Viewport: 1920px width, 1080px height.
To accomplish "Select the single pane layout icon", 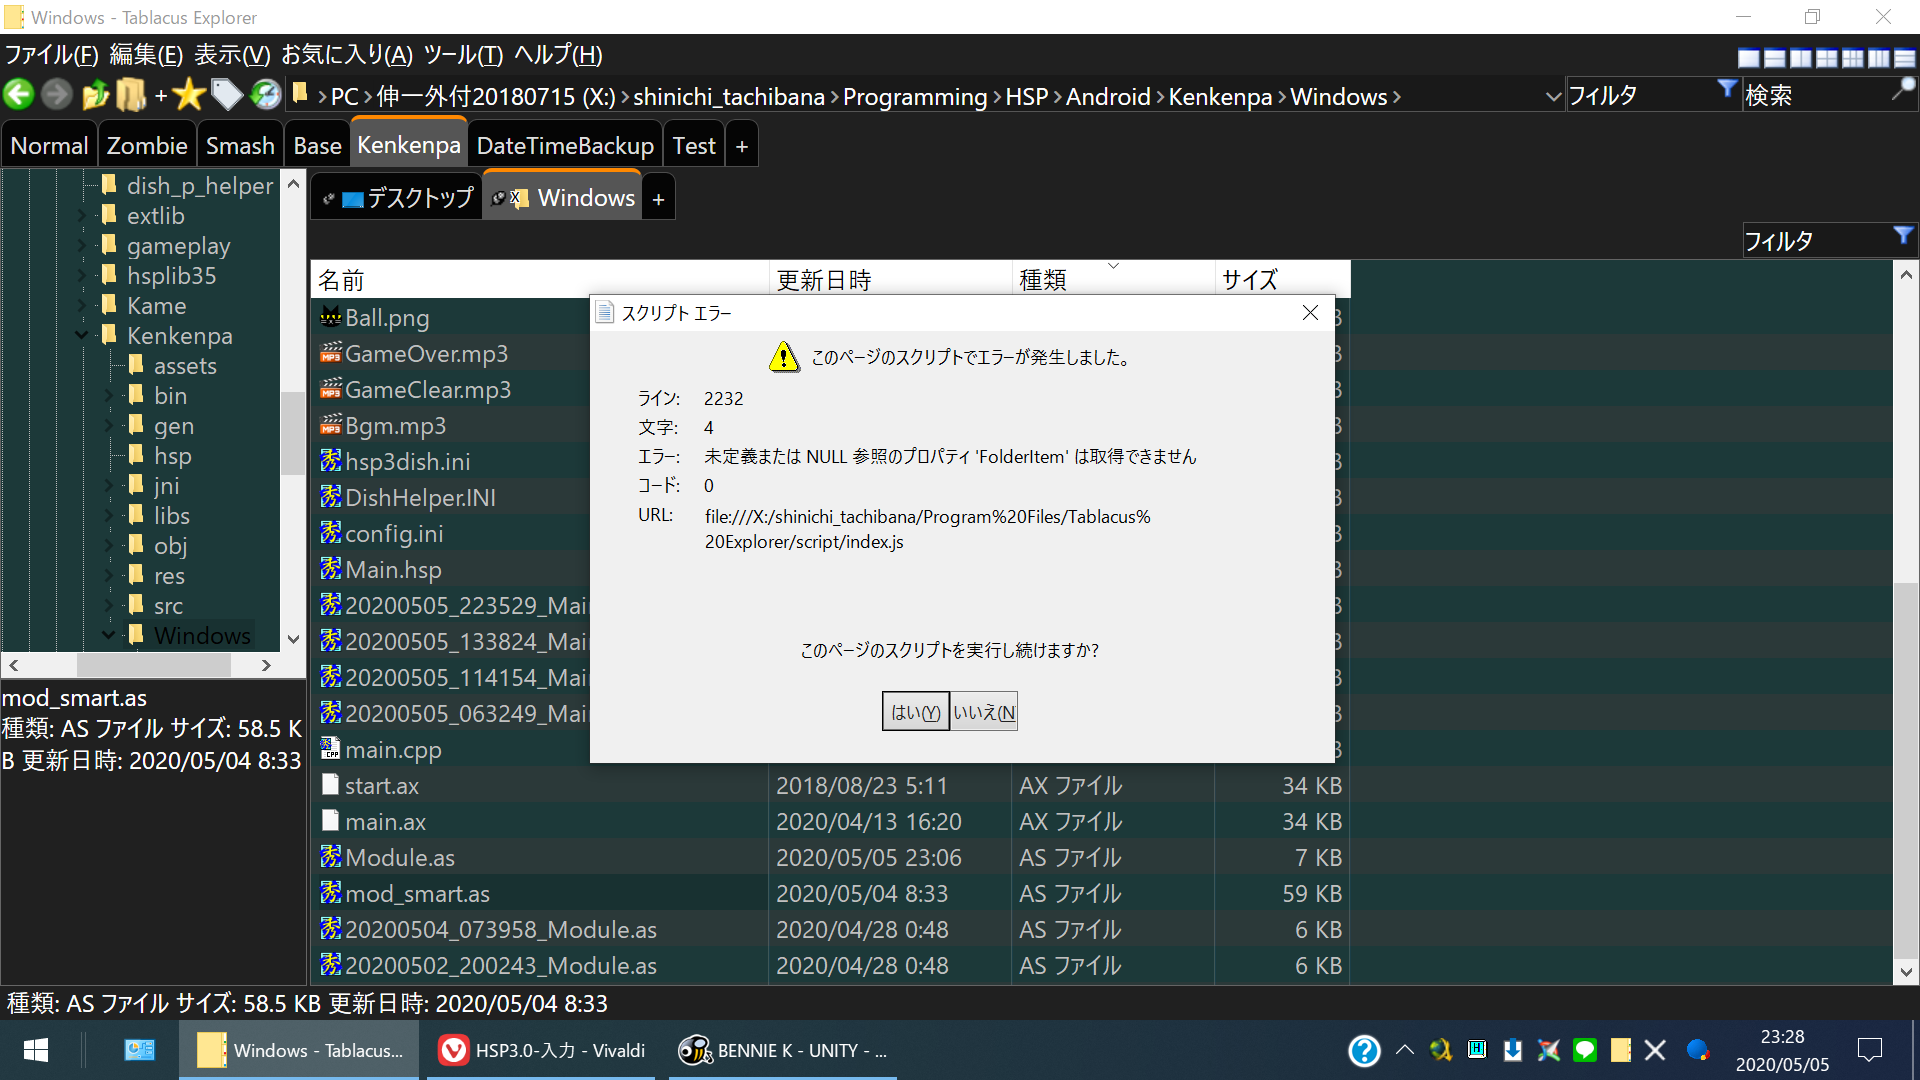I will click(1749, 58).
